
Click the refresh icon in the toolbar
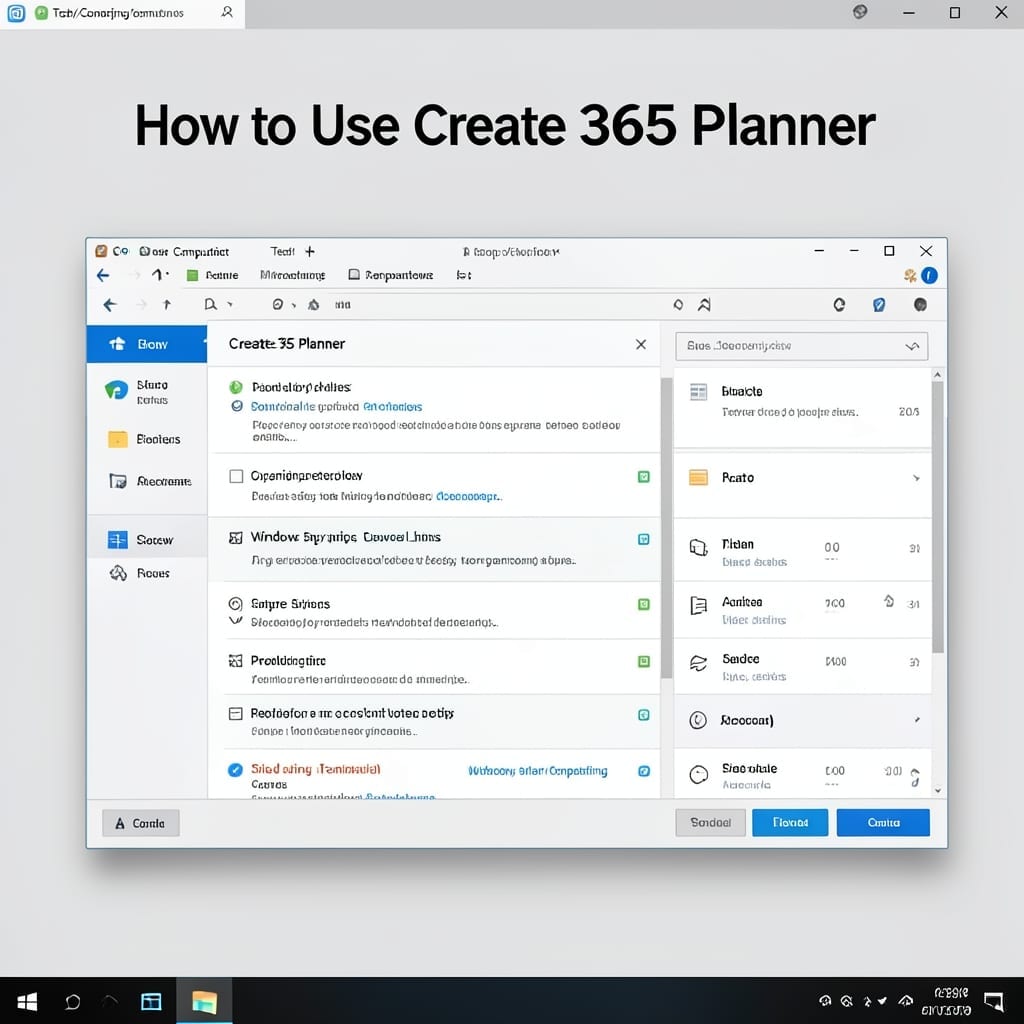(x=839, y=304)
